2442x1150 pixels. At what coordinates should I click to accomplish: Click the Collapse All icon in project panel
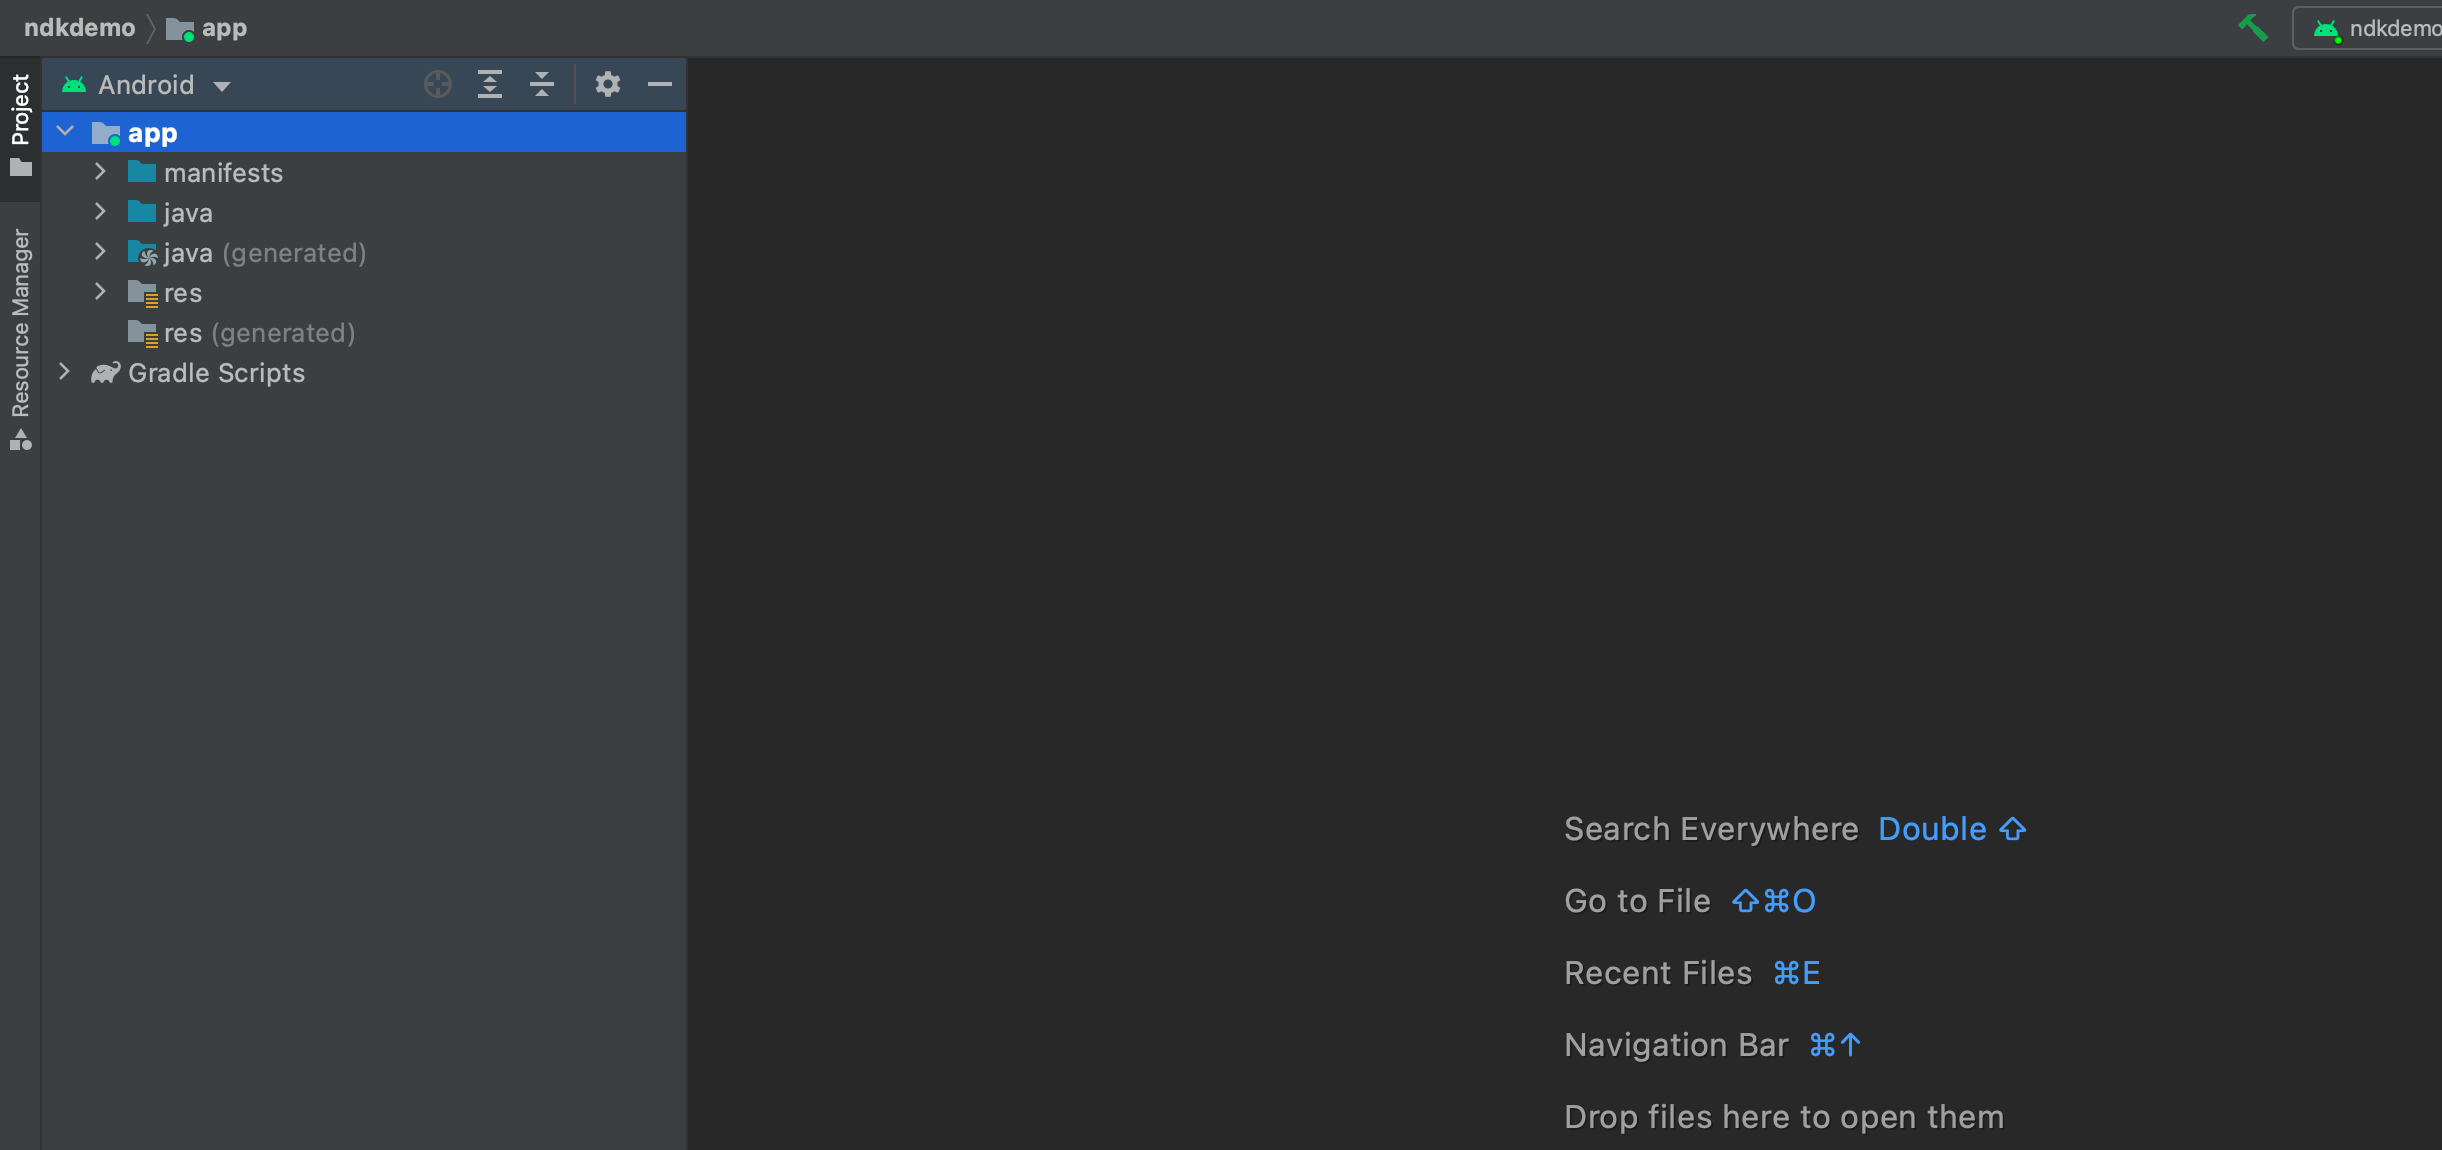(x=541, y=84)
